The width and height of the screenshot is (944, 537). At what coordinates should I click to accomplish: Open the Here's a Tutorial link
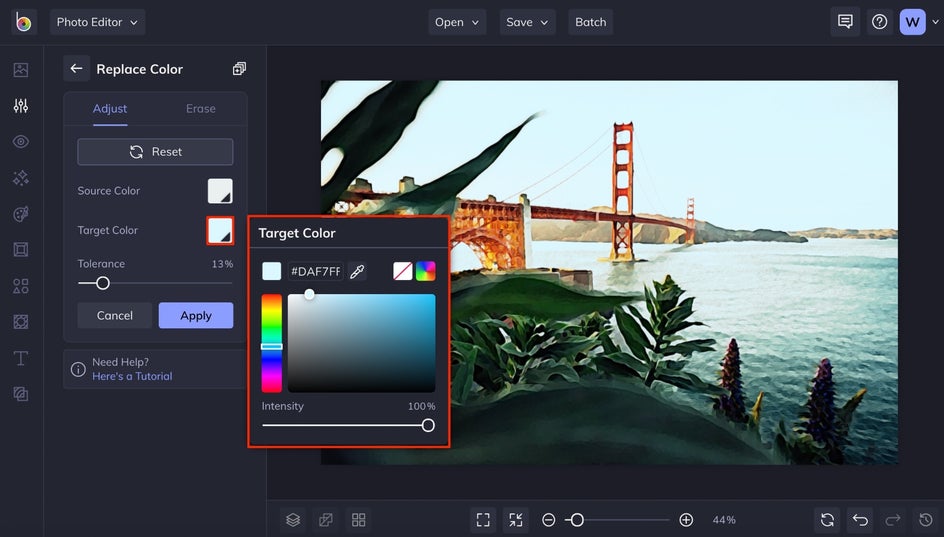(132, 376)
